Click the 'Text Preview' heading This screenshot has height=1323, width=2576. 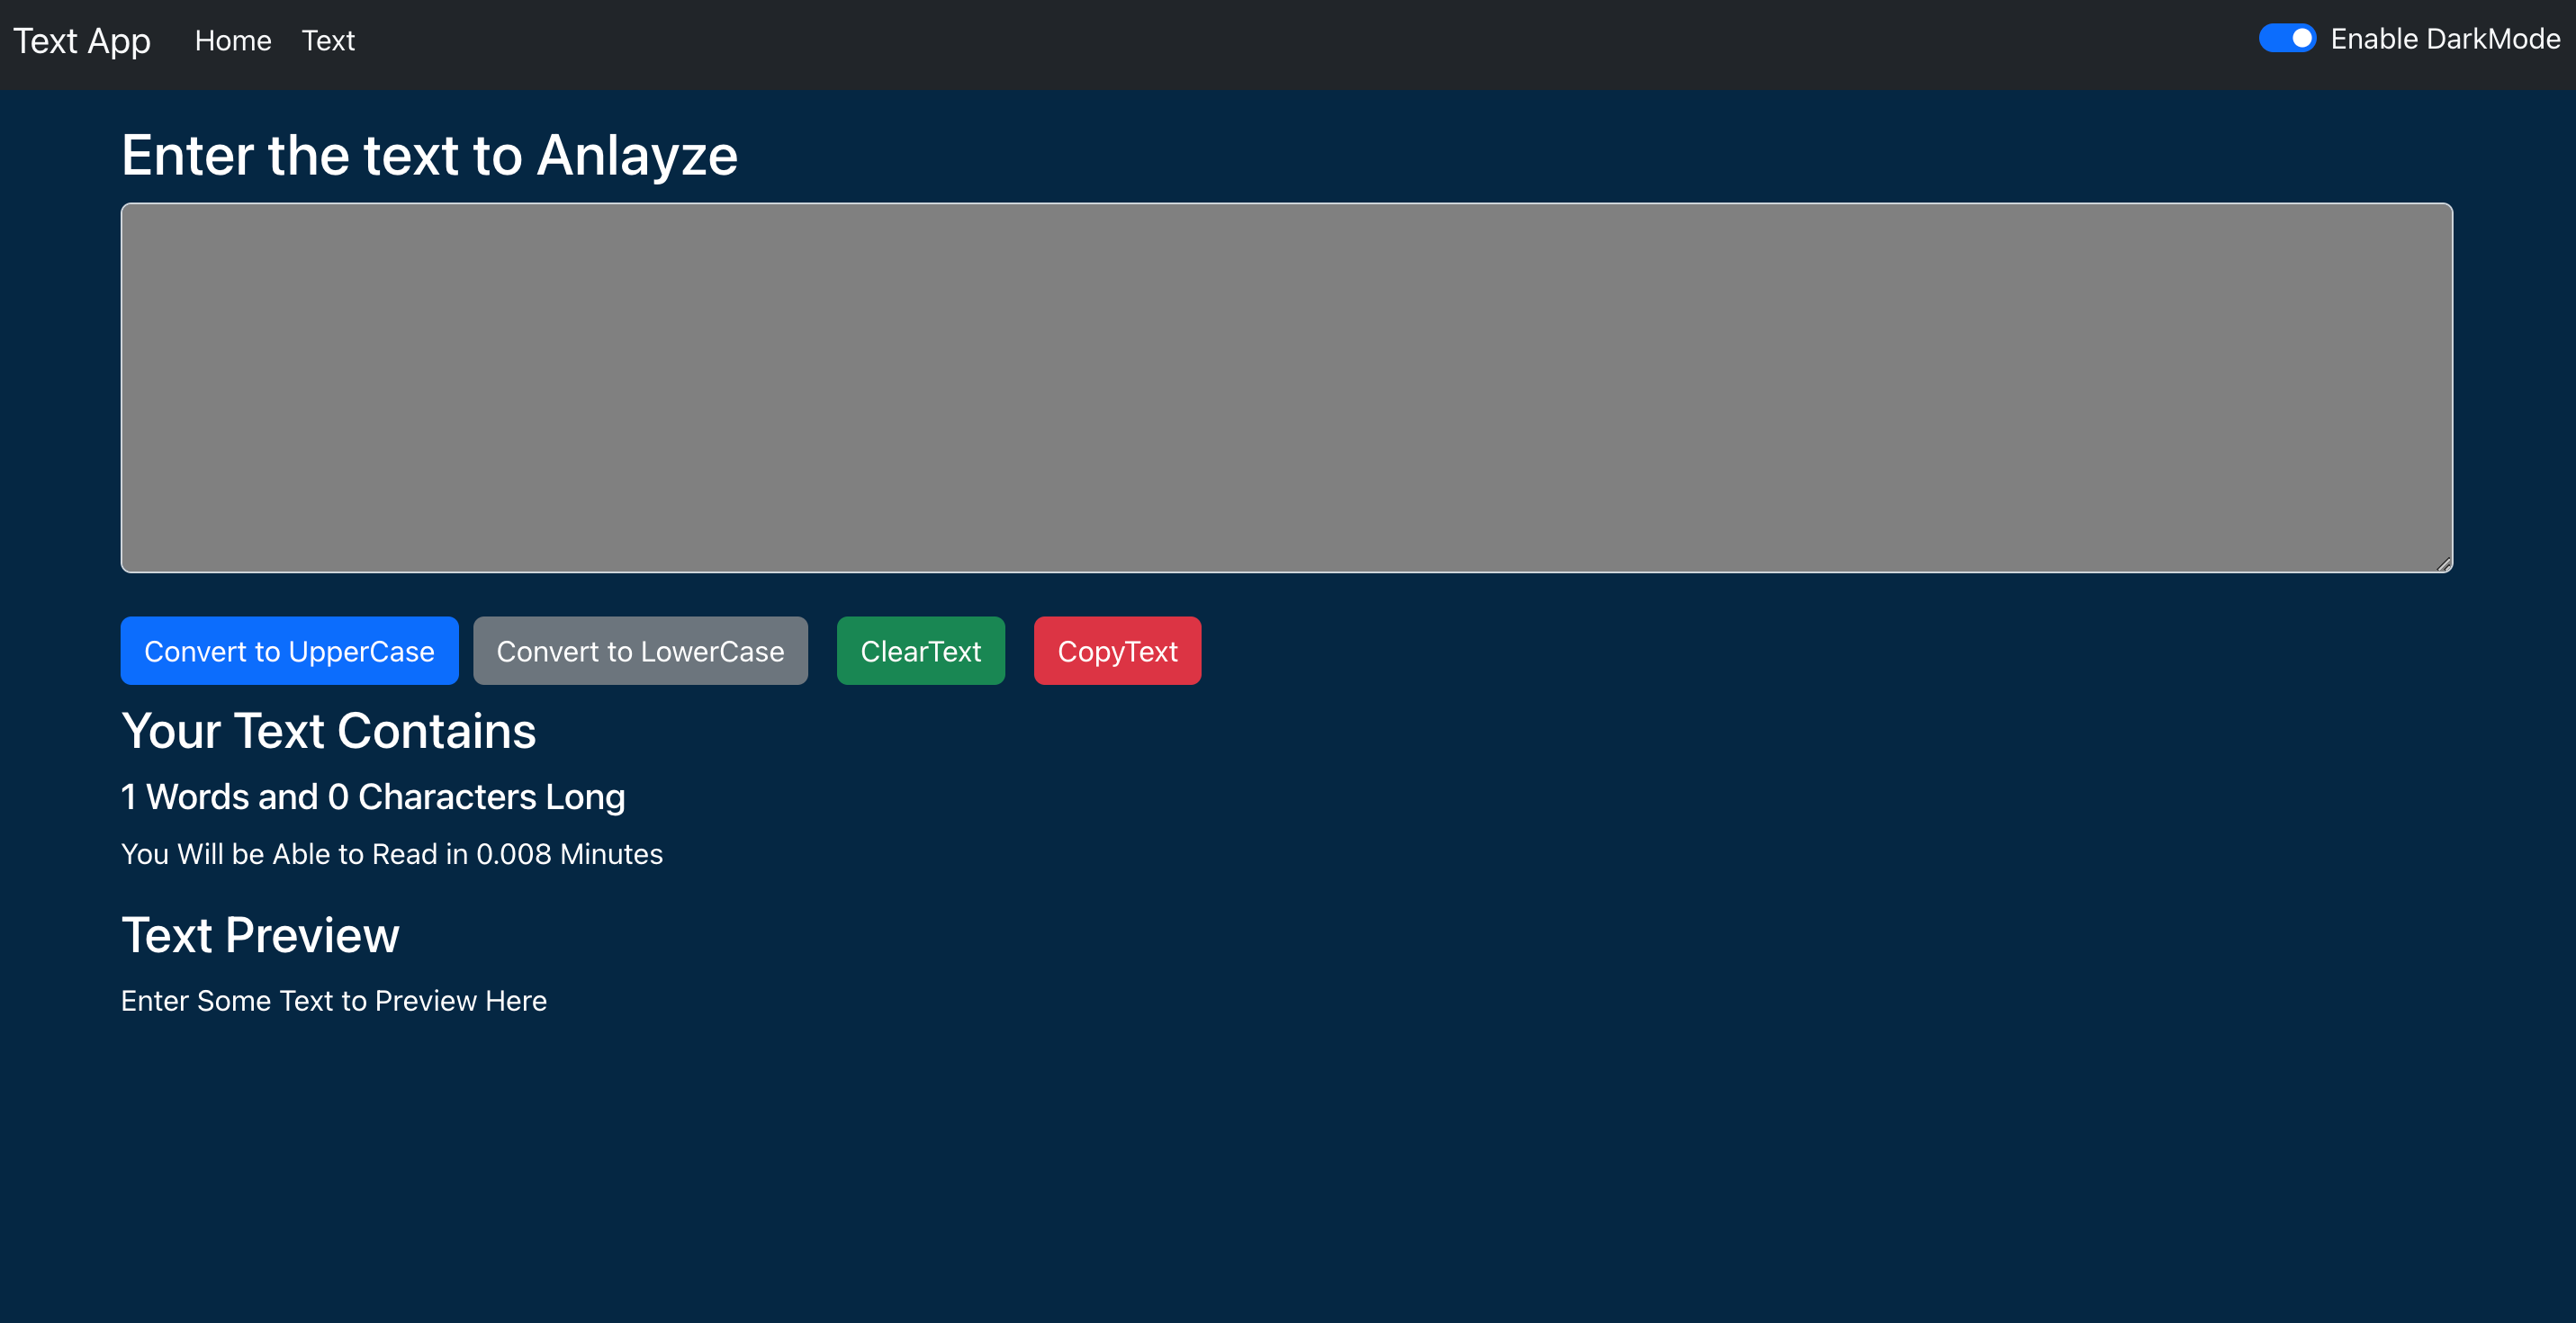point(260,936)
